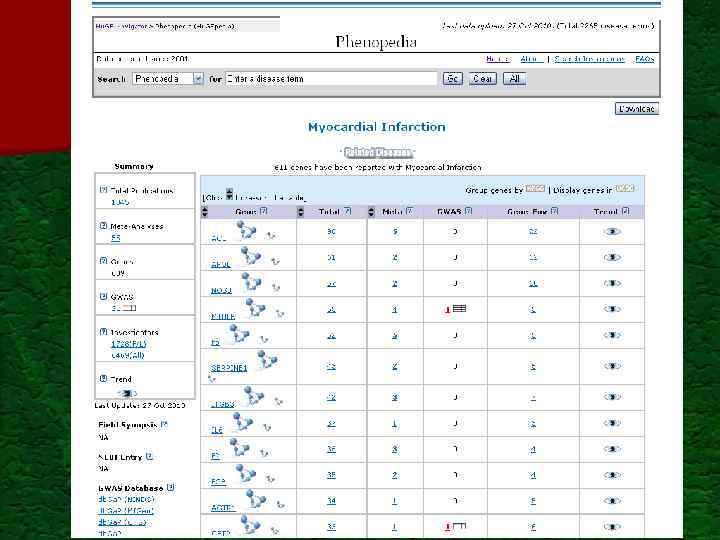Open gene network icon in IL6 row

(242, 421)
